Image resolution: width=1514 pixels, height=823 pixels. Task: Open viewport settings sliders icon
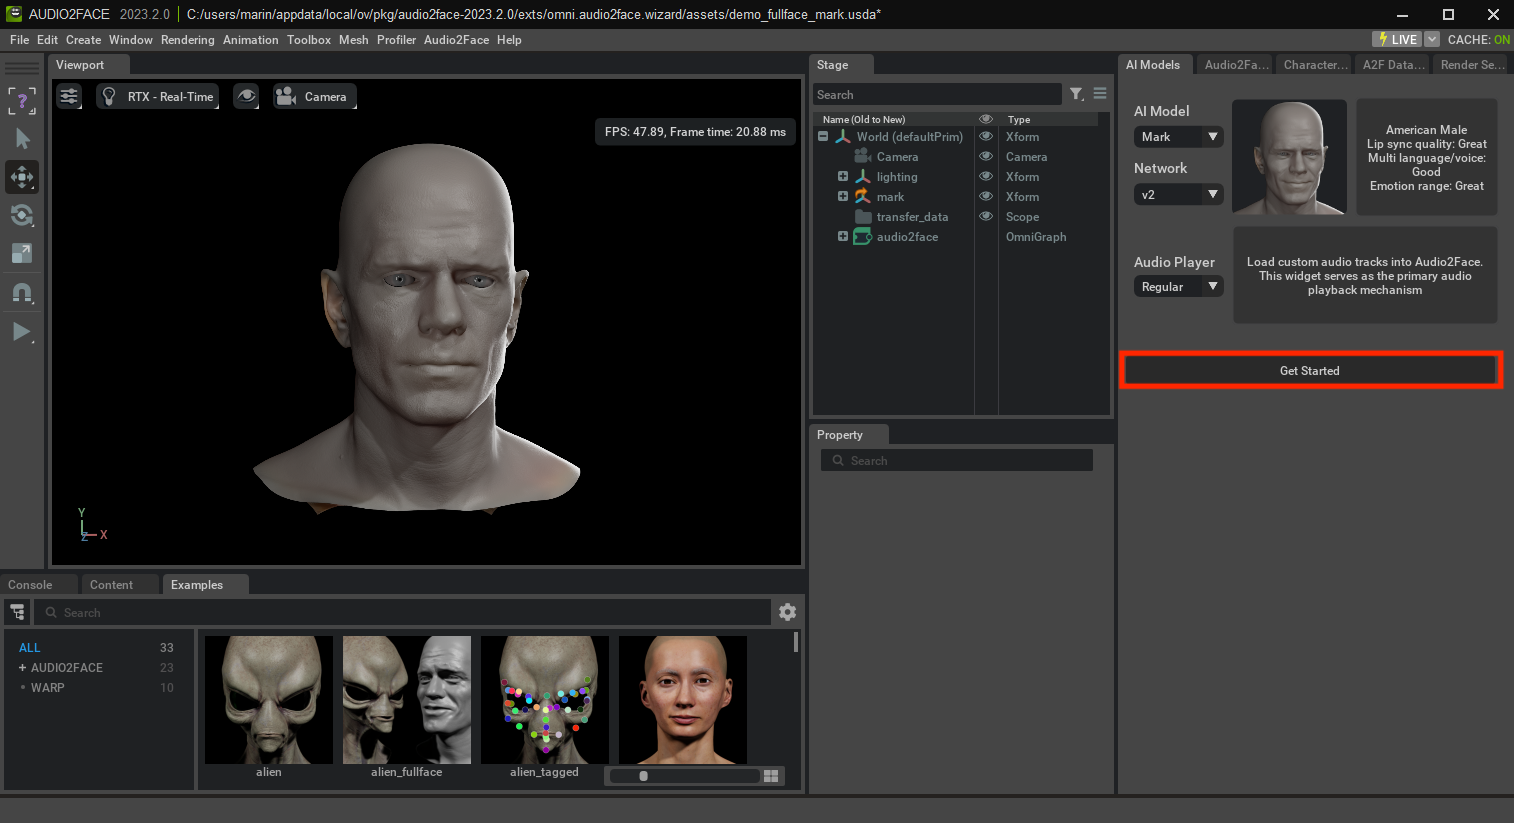[69, 97]
